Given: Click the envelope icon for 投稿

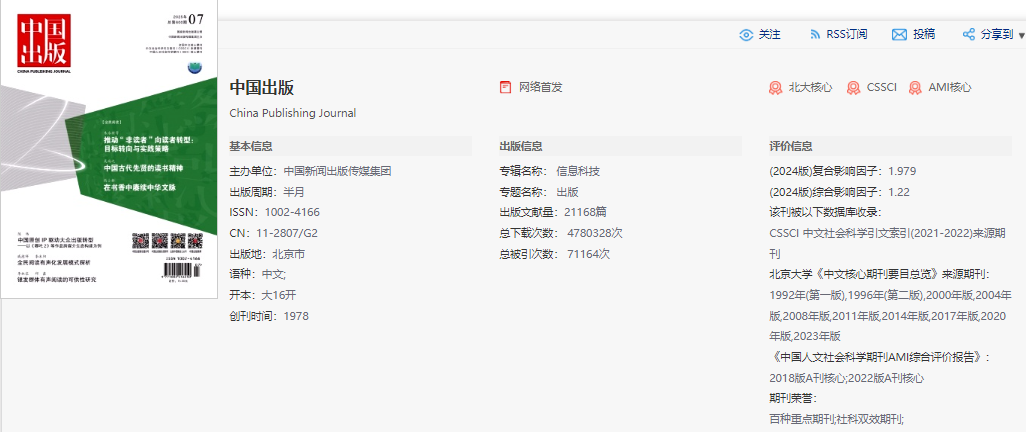Looking at the screenshot, I should [x=899, y=34].
